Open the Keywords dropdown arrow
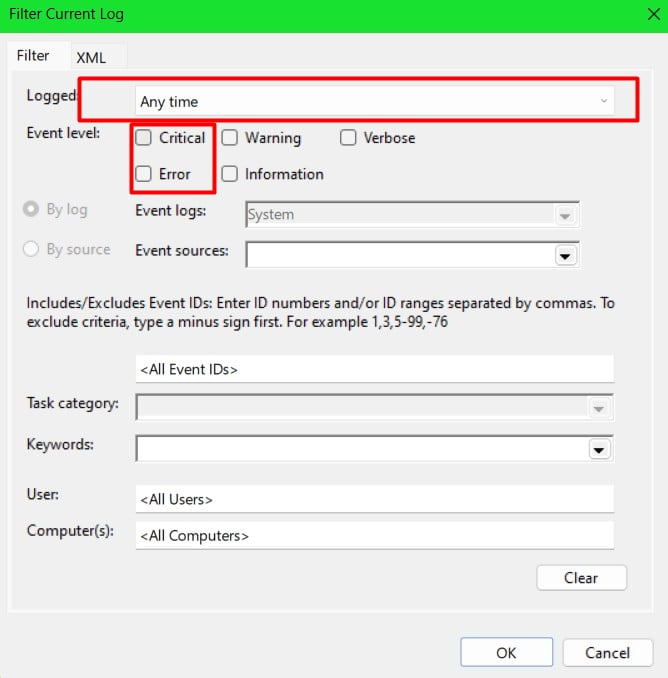Viewport: 668px width, 678px height. tap(599, 449)
